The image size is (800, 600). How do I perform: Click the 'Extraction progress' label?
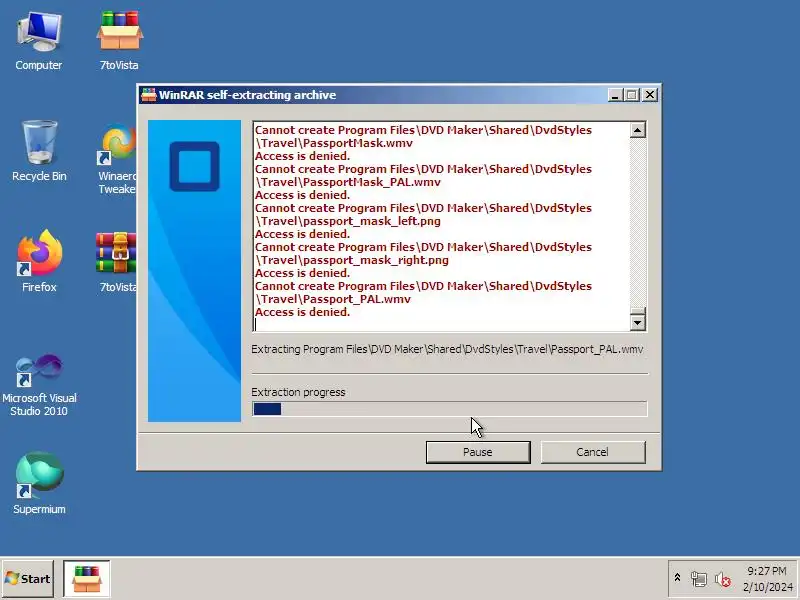(298, 392)
